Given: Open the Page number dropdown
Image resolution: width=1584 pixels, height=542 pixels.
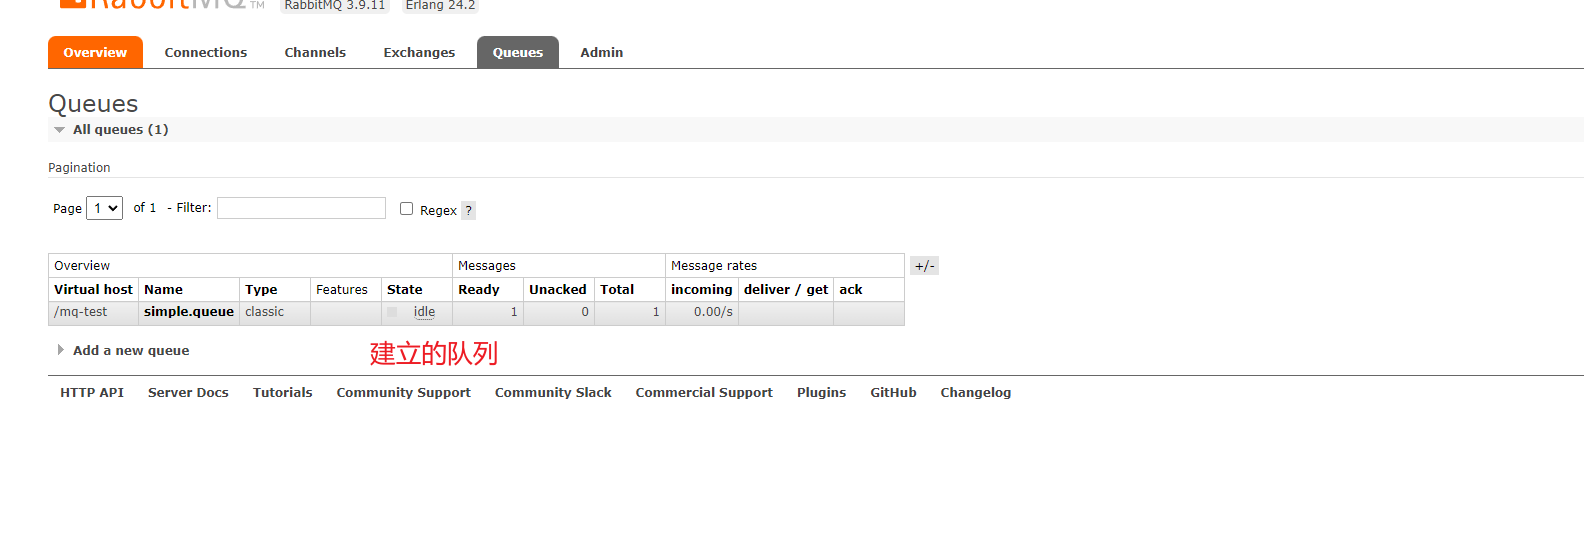Looking at the screenshot, I should (x=105, y=208).
